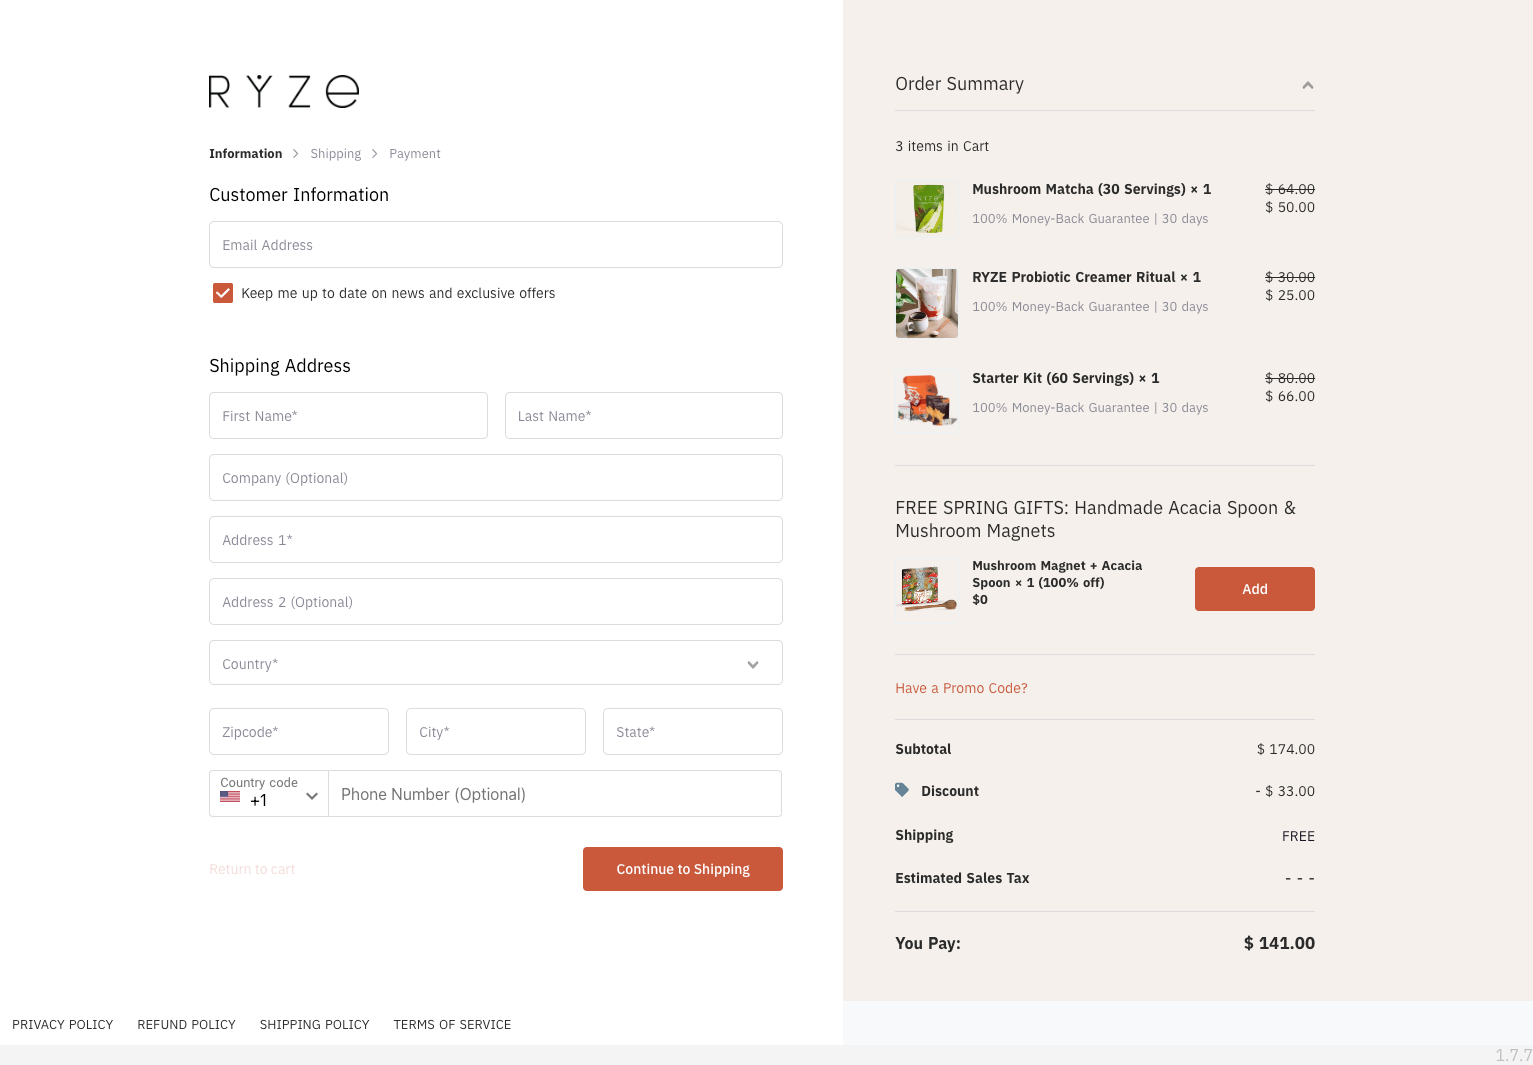
Task: Click the Mushroom Matcha (30 Servings) title
Action: point(1092,189)
